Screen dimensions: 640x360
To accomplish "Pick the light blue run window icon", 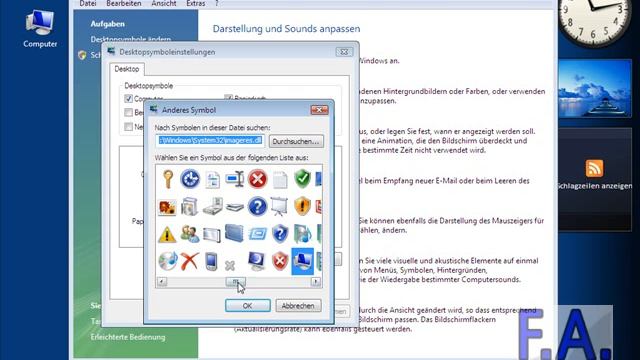I will click(258, 234).
